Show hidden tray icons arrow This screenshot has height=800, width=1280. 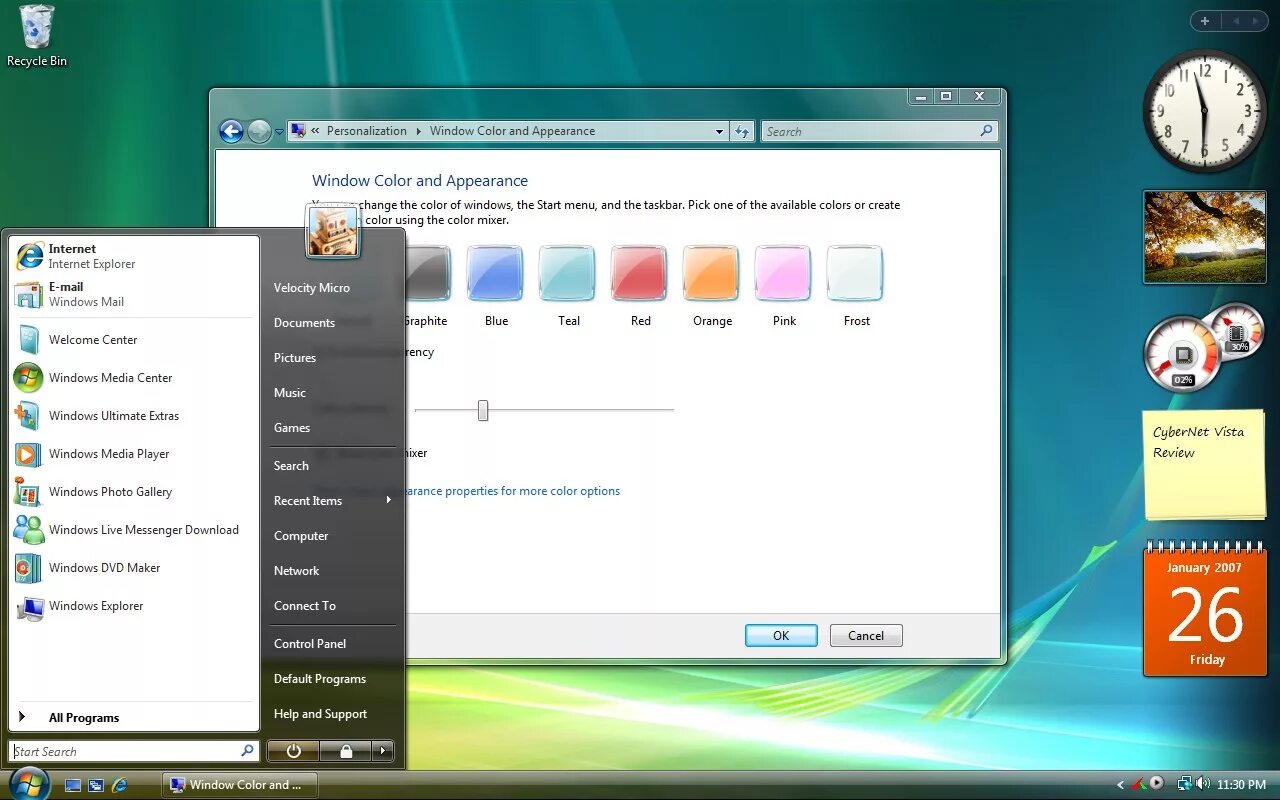(1120, 785)
